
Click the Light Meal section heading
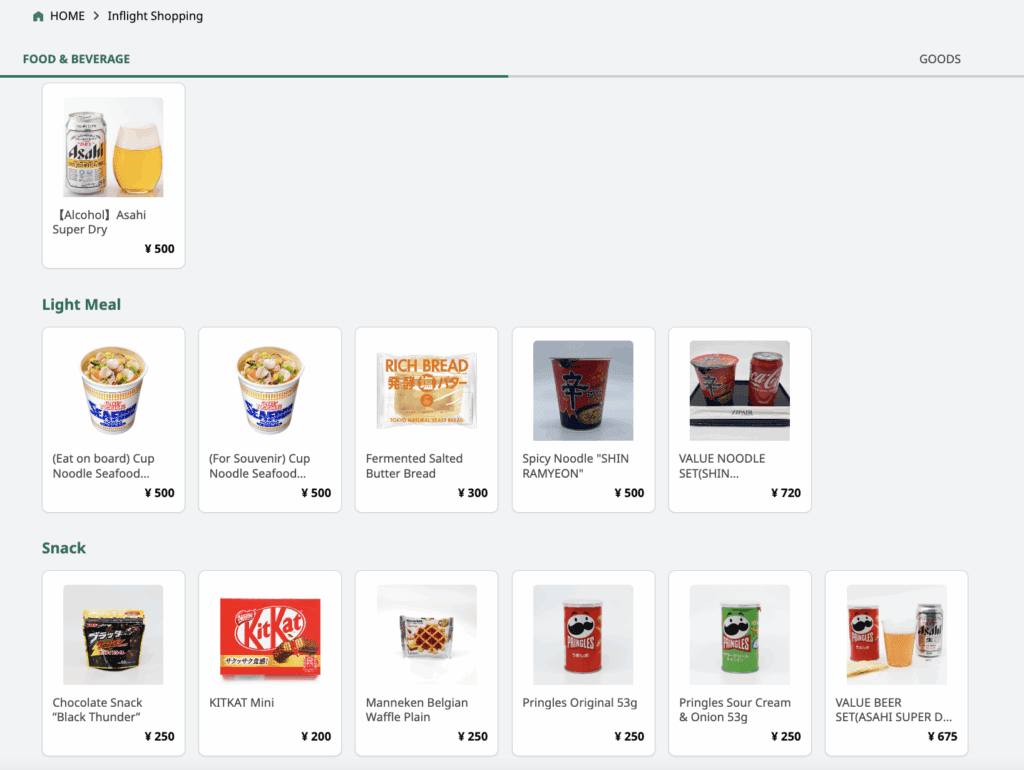click(81, 304)
